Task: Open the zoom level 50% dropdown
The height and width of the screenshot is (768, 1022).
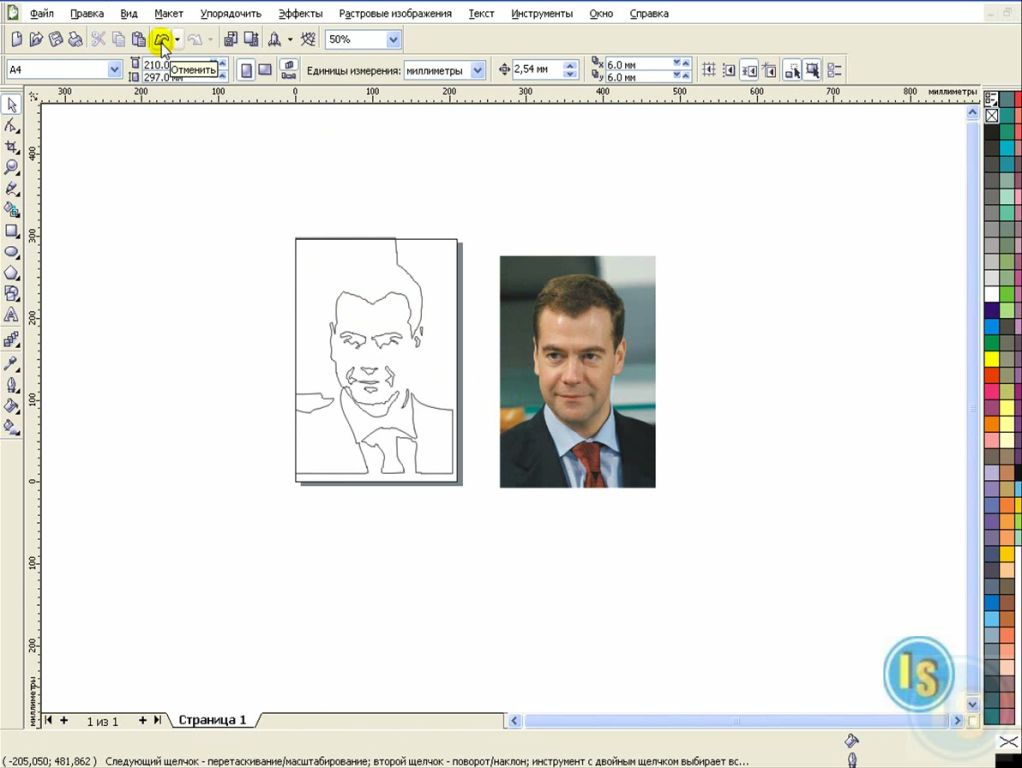Action: (x=393, y=40)
